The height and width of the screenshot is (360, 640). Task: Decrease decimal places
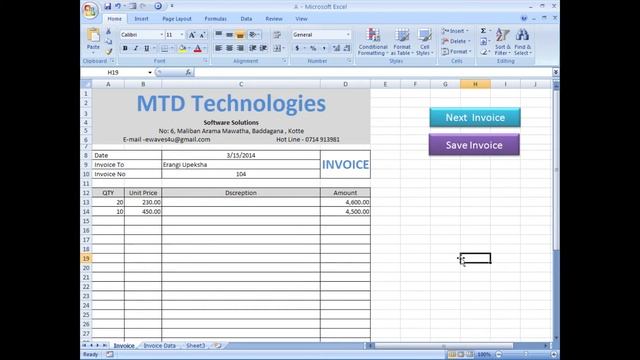[x=347, y=49]
